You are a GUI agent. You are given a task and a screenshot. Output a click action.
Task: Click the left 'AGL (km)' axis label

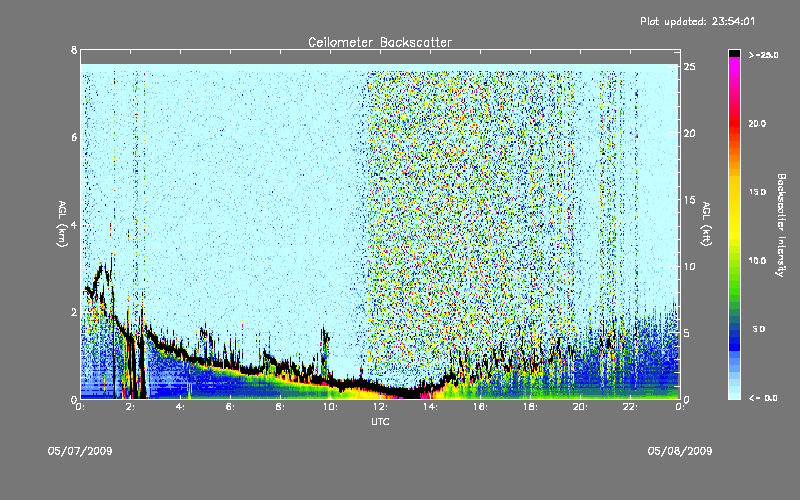(62, 224)
